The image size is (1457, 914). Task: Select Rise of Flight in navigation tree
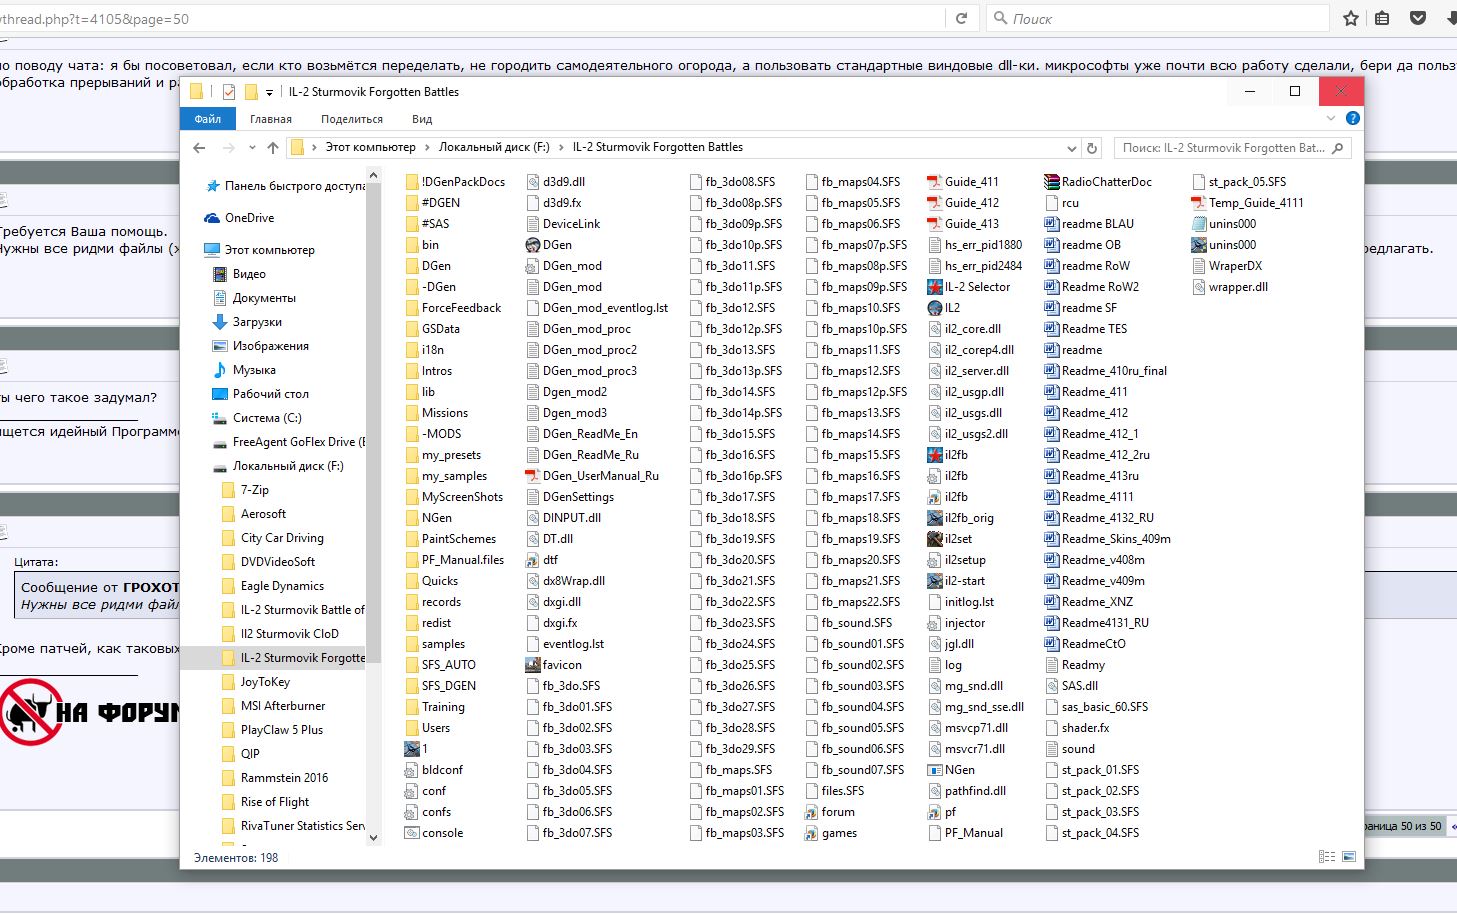click(x=274, y=802)
